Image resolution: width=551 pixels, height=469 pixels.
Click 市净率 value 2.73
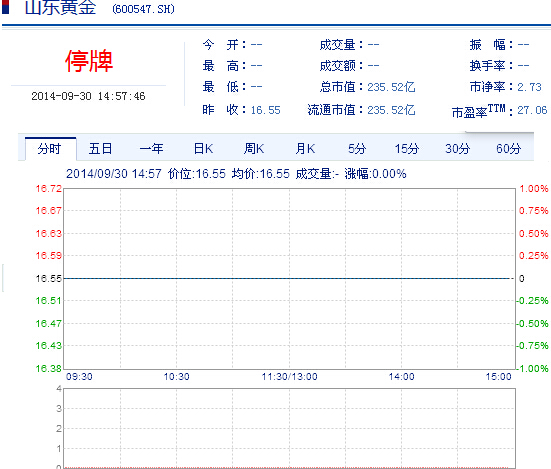tap(529, 87)
